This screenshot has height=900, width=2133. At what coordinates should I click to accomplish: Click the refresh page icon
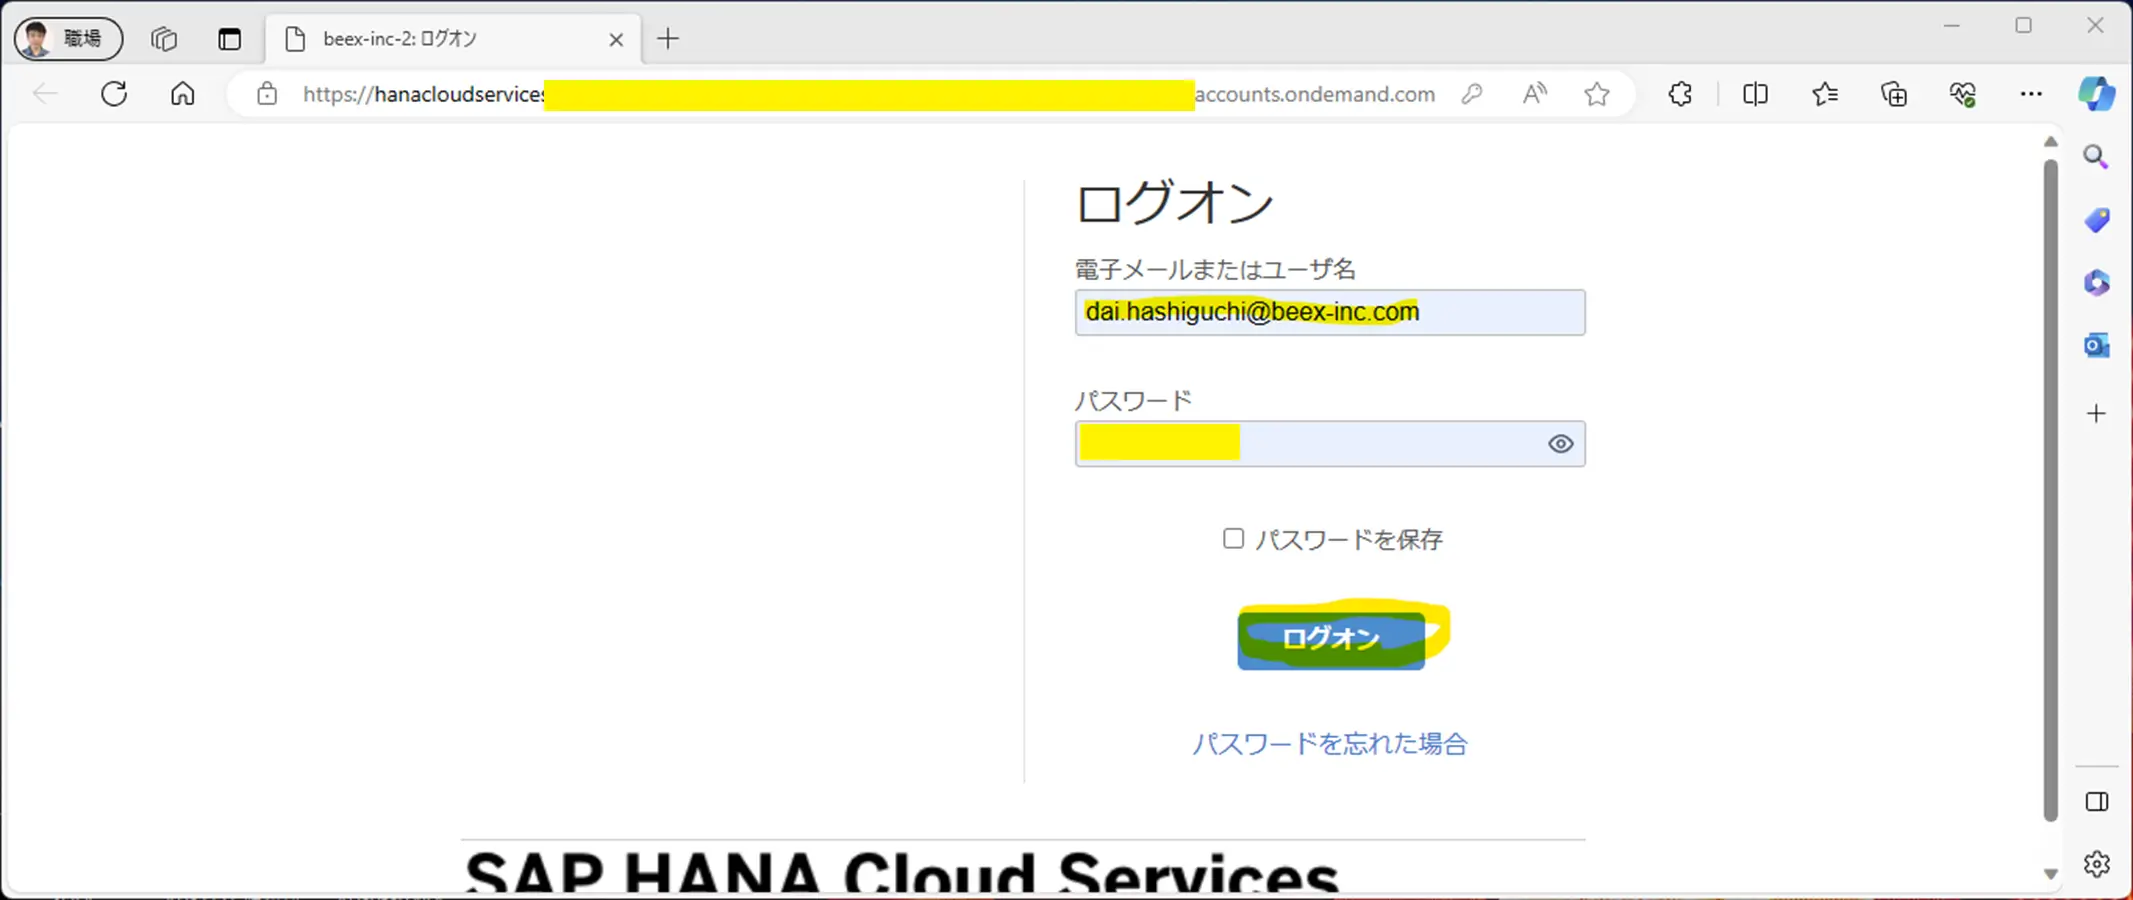(114, 94)
